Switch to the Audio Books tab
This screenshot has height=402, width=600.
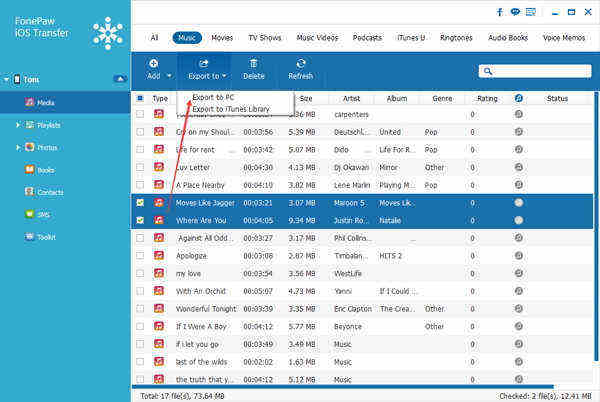coord(508,37)
